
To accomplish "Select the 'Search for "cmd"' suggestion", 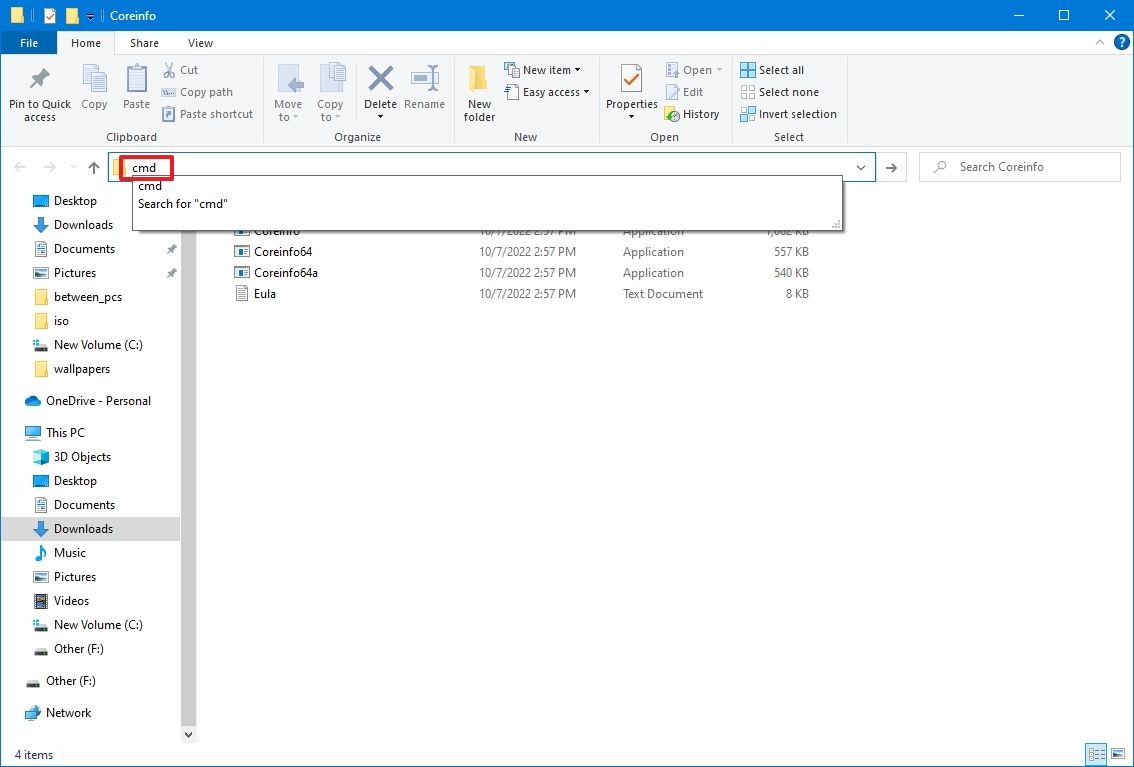I will 183,204.
